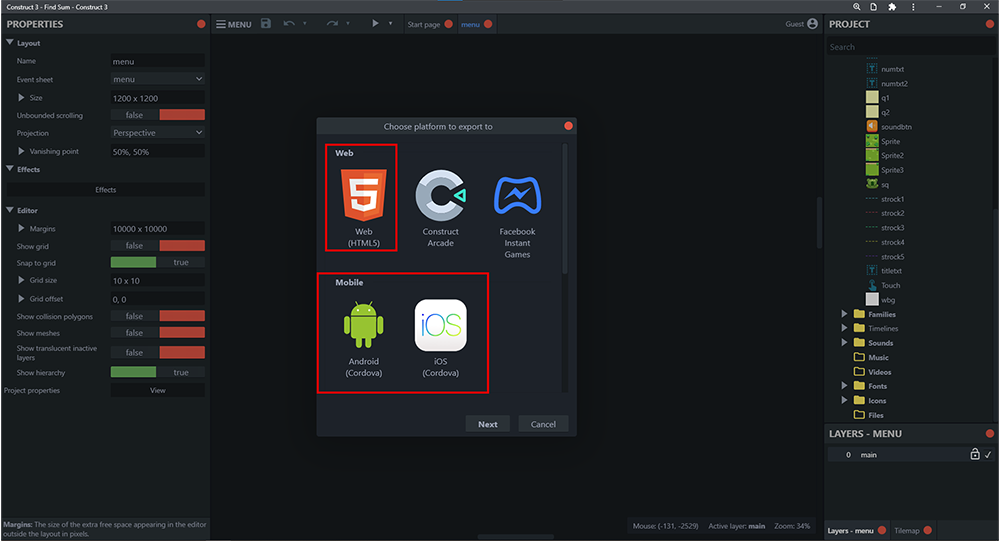Expand the Icons folder
The image size is (1000, 541).
coord(844,401)
